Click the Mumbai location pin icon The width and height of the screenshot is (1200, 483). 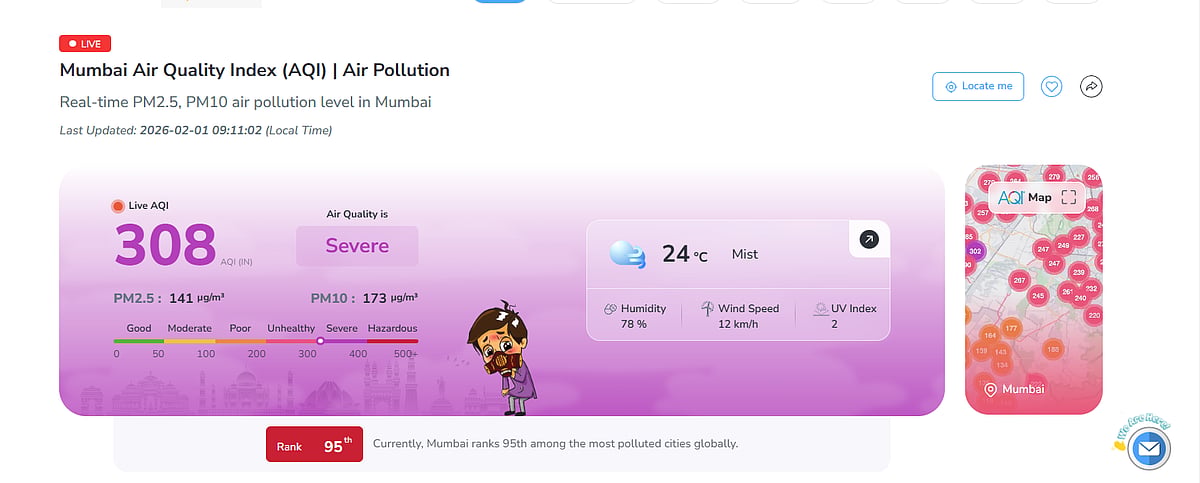(x=991, y=389)
